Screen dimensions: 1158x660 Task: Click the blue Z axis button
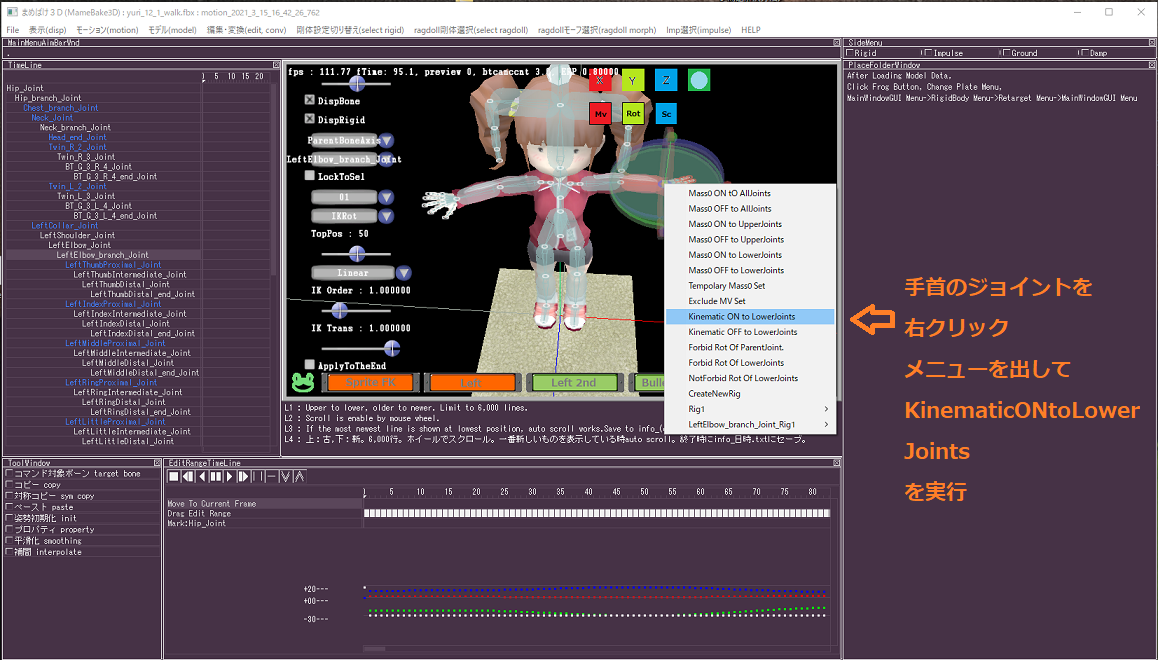[x=666, y=81]
